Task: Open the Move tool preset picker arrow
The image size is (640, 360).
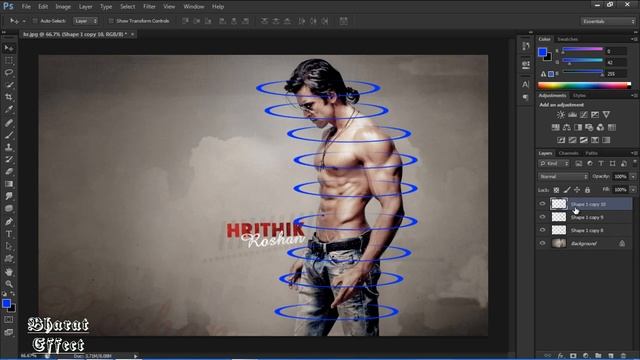Action: [x=24, y=21]
